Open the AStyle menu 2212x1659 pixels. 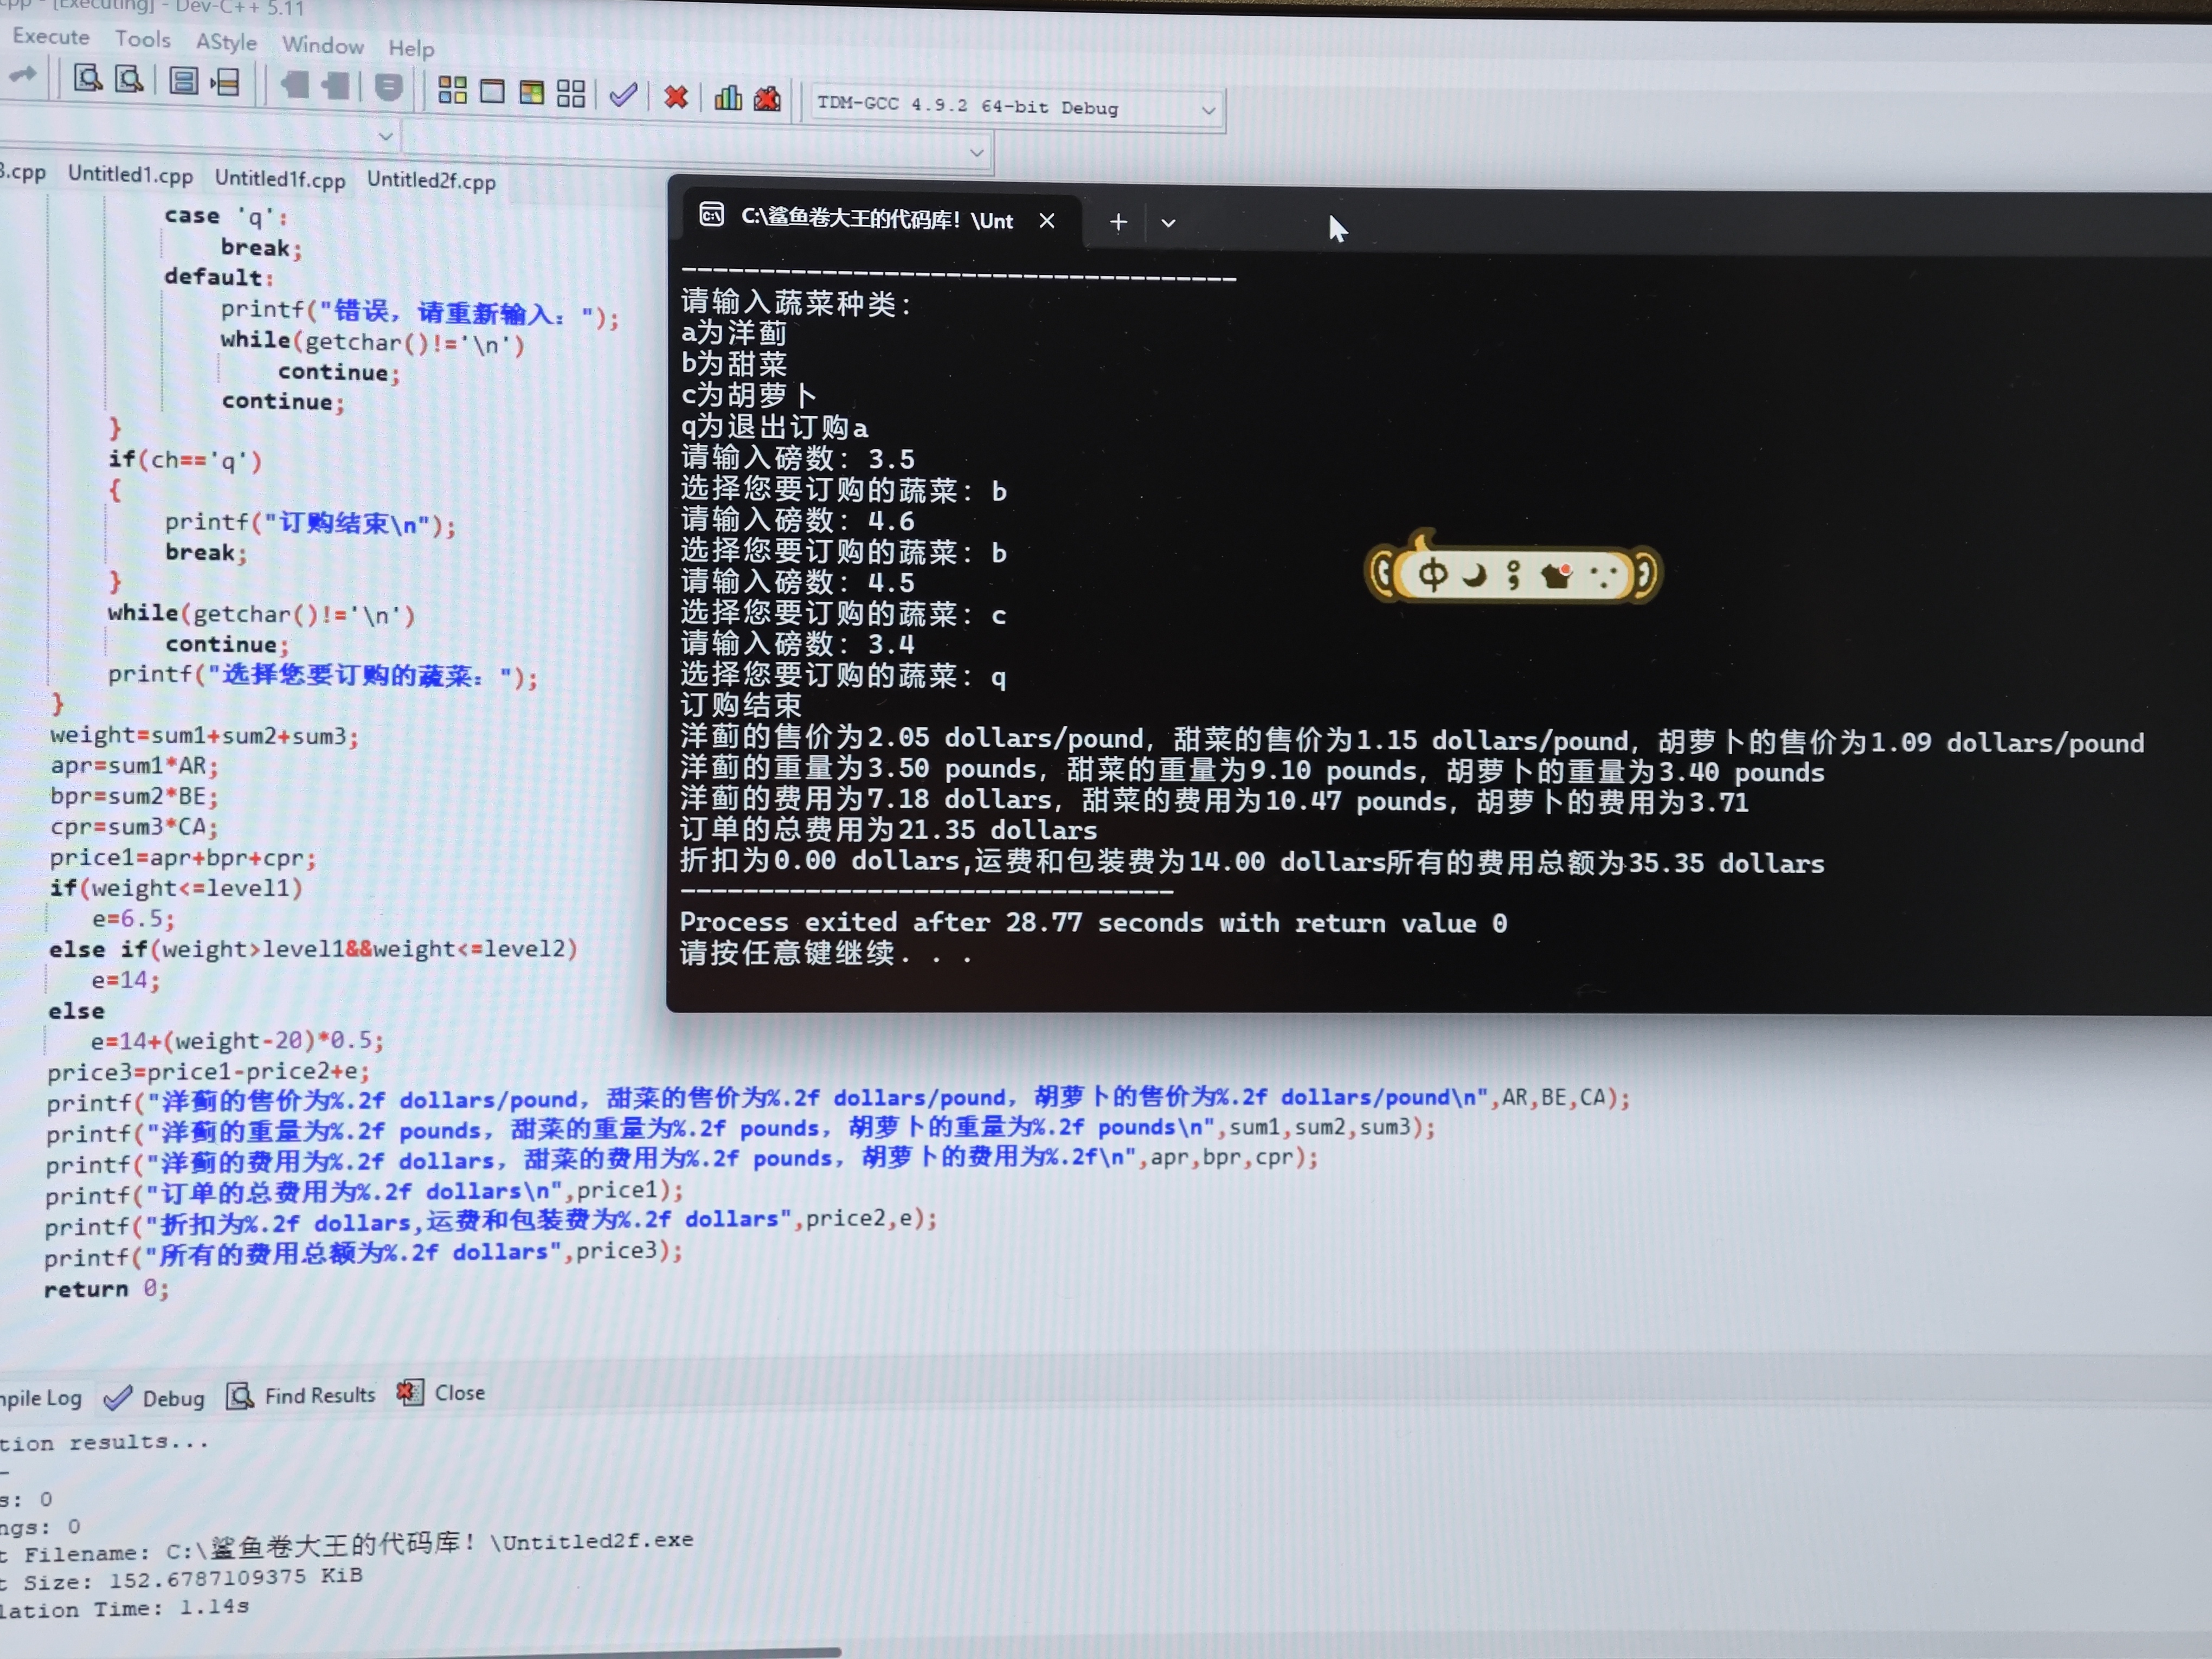tap(226, 42)
